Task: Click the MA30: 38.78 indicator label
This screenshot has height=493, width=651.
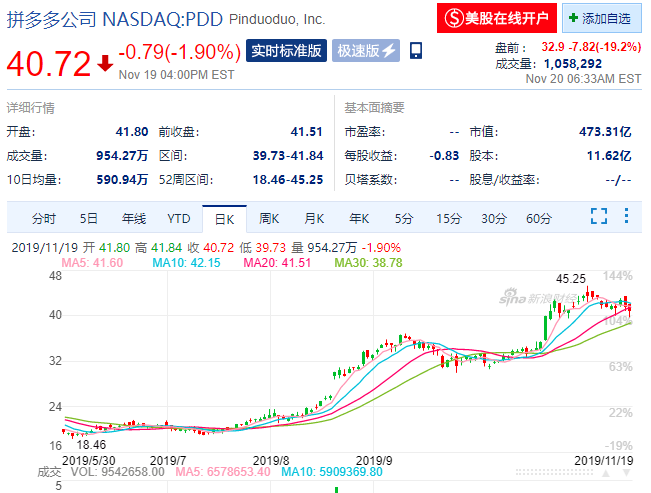Action: [x=369, y=263]
